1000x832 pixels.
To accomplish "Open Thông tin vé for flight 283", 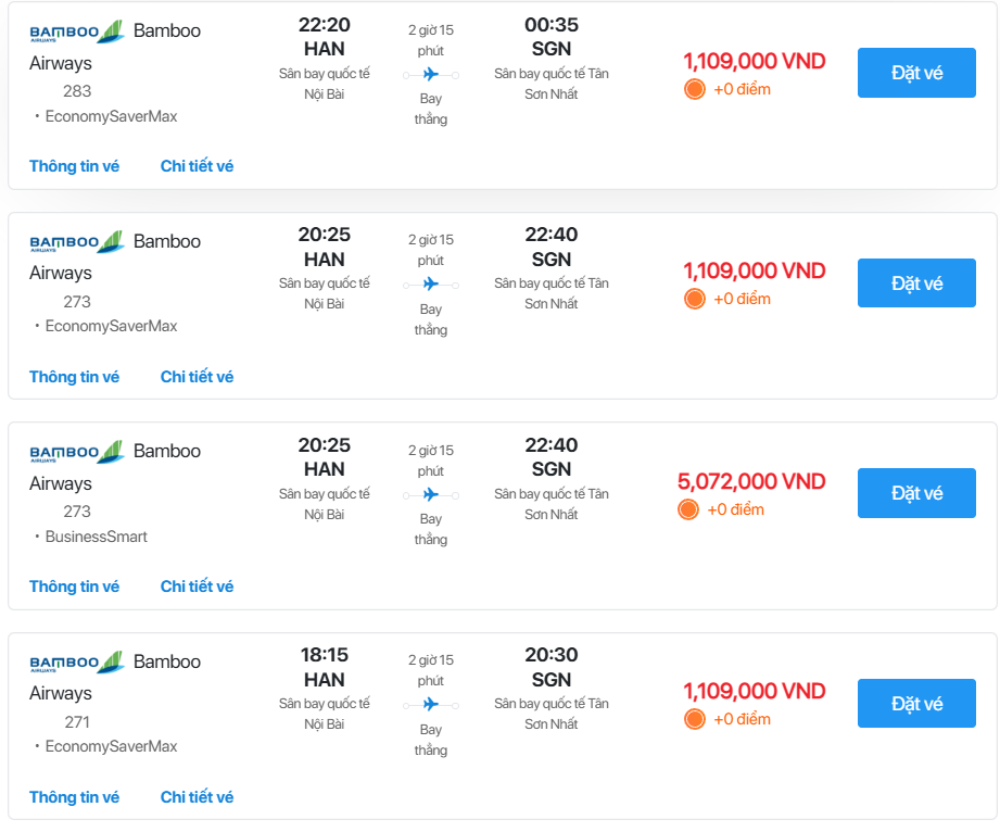I will pos(74,166).
